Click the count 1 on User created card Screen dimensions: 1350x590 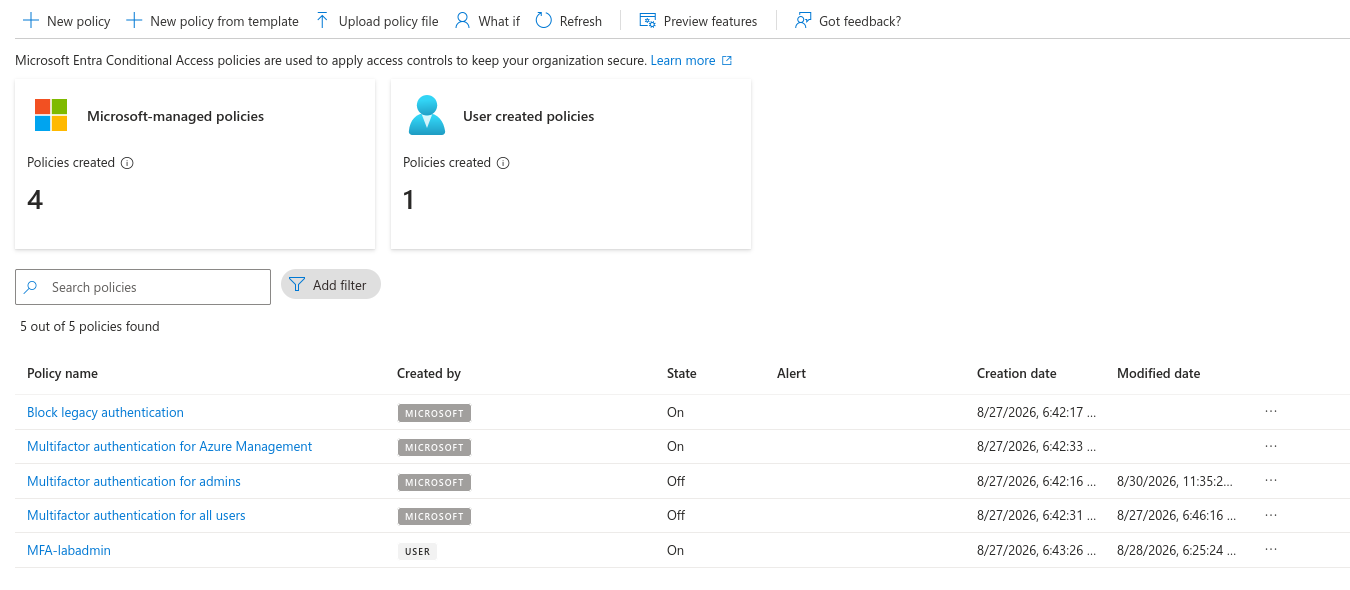408,200
